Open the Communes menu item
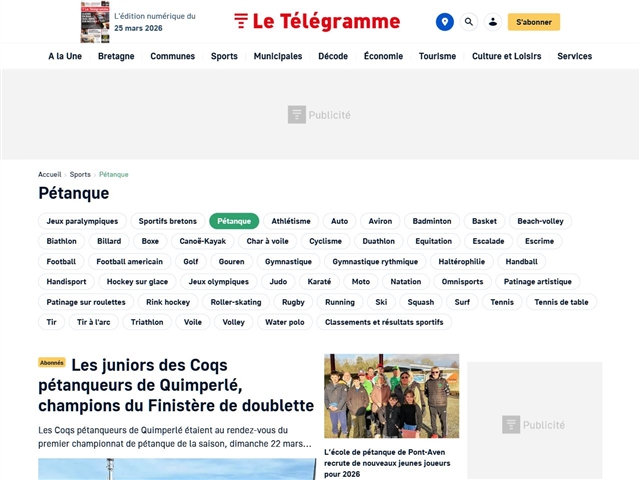 (173, 56)
